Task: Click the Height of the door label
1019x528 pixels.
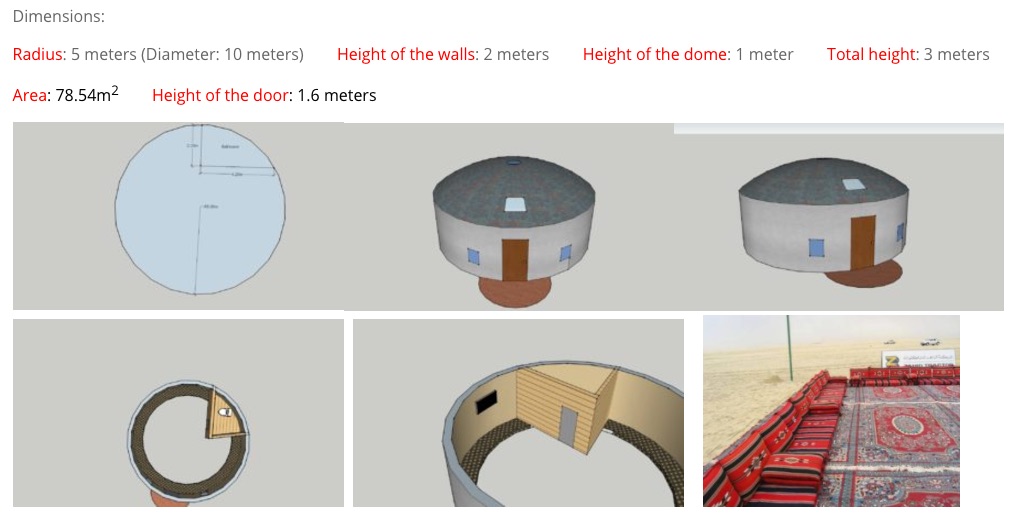Action: [x=220, y=96]
